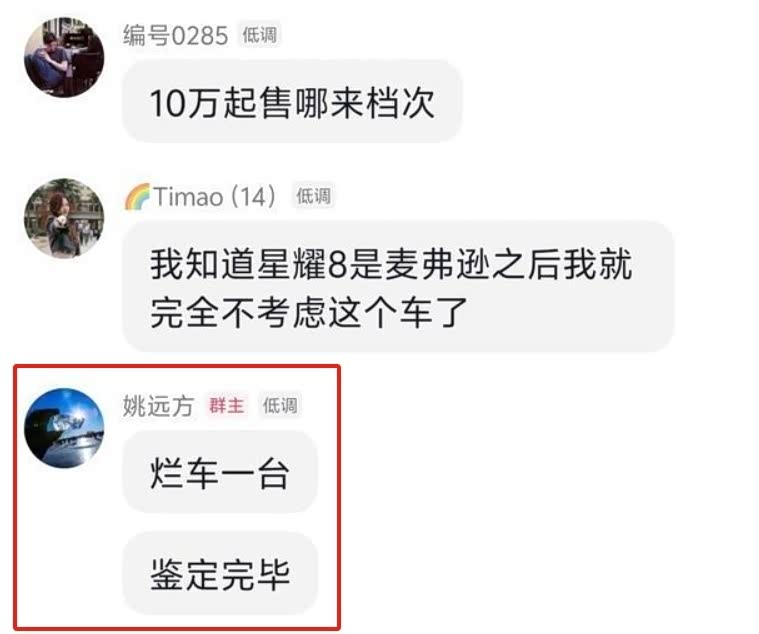Select the message bubble 10万起售哪来档次

(292, 102)
